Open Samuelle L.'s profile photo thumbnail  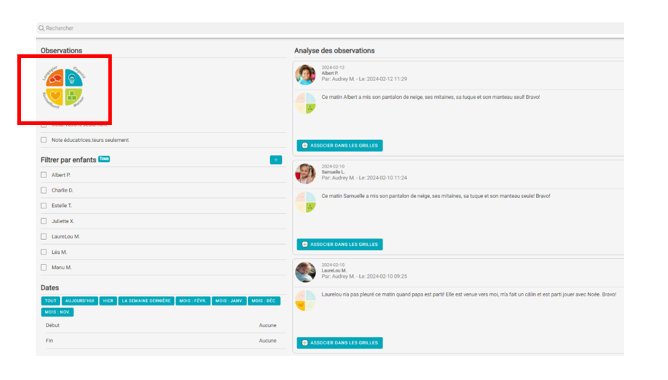[x=305, y=173]
